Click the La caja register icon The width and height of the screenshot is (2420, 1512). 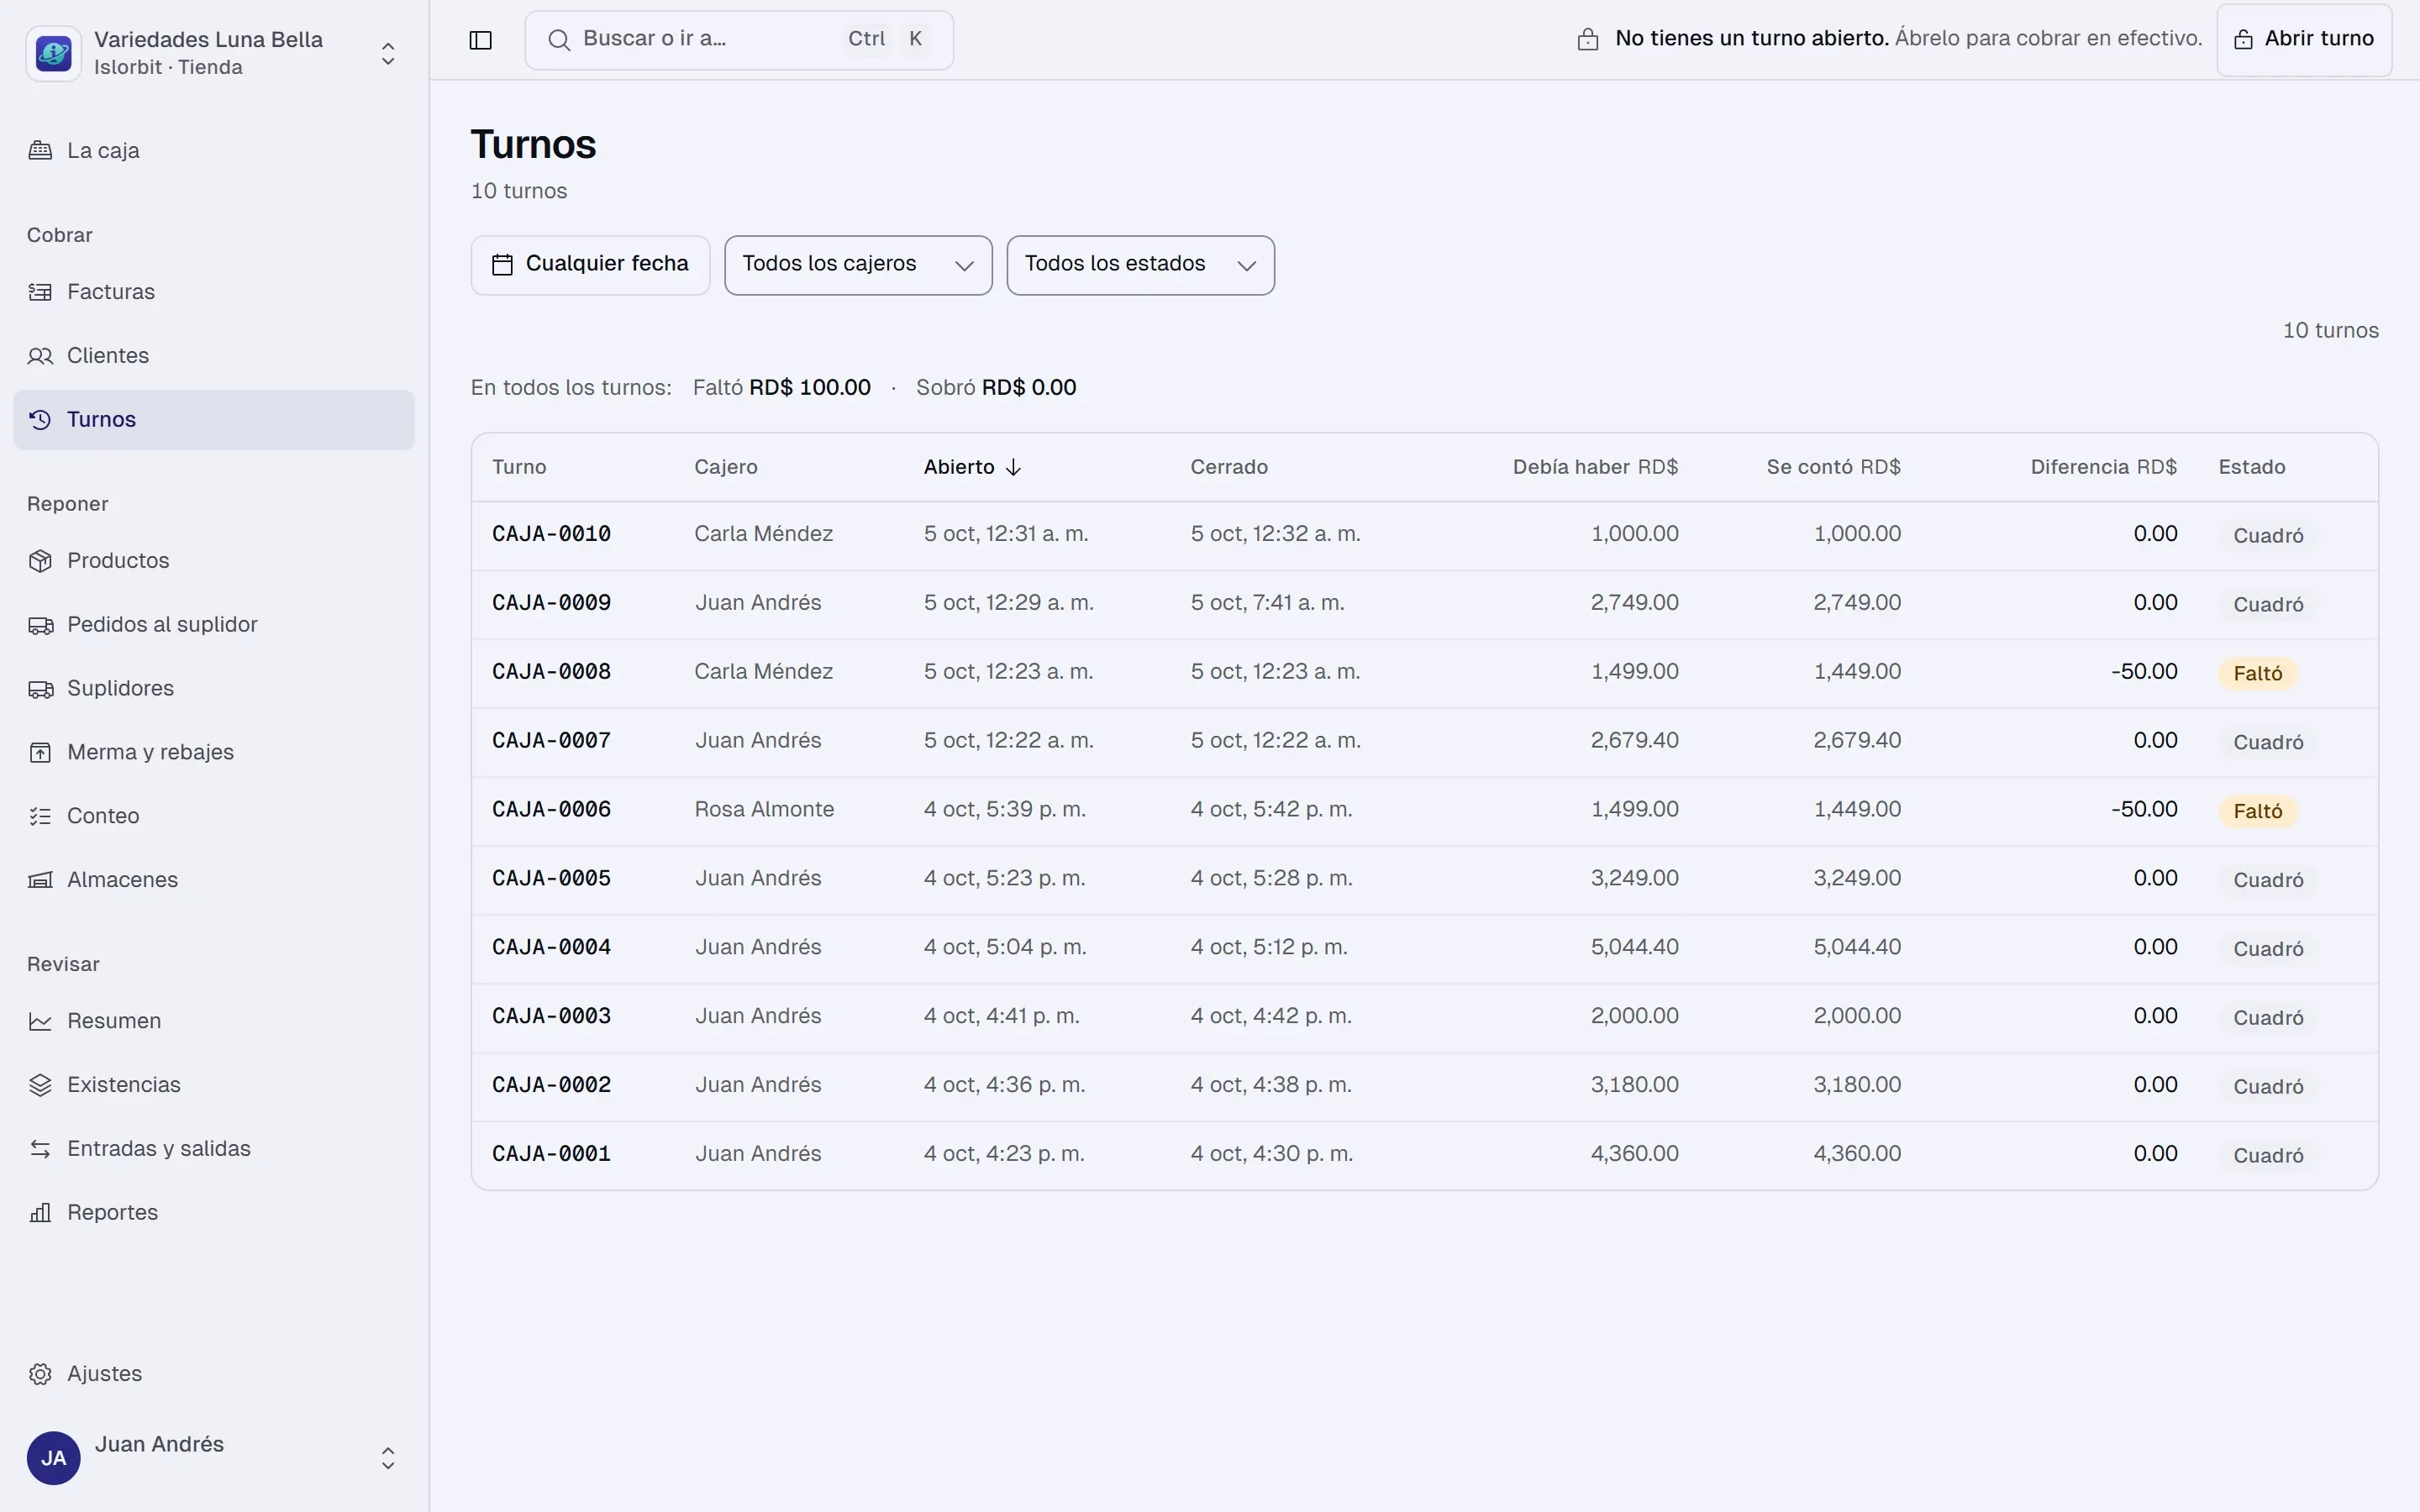coord(40,151)
